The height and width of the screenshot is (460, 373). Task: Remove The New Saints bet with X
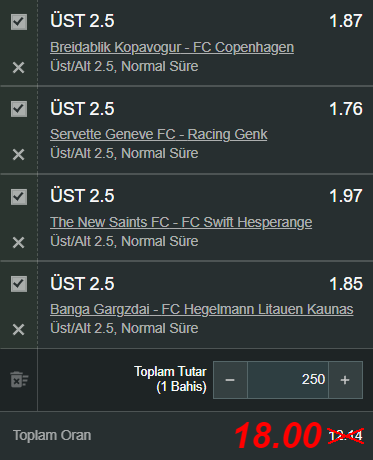(x=18, y=242)
